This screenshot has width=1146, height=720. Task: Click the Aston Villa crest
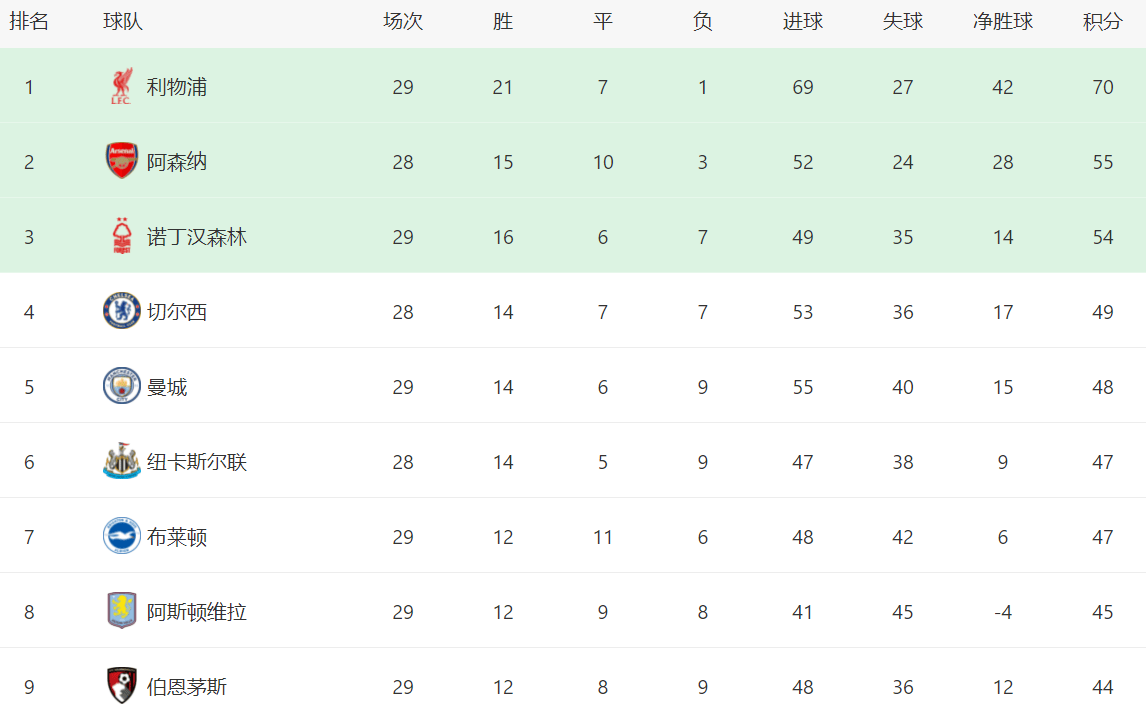121,611
